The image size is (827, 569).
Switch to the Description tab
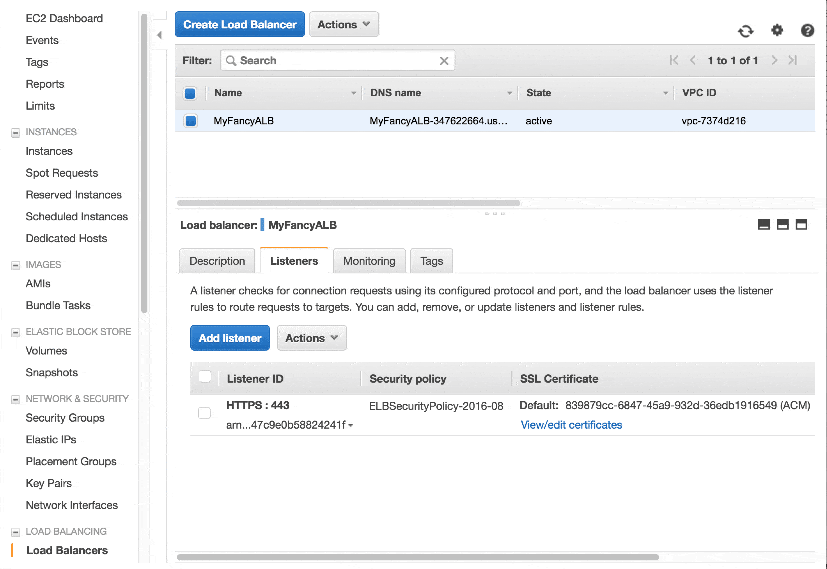[x=217, y=261]
